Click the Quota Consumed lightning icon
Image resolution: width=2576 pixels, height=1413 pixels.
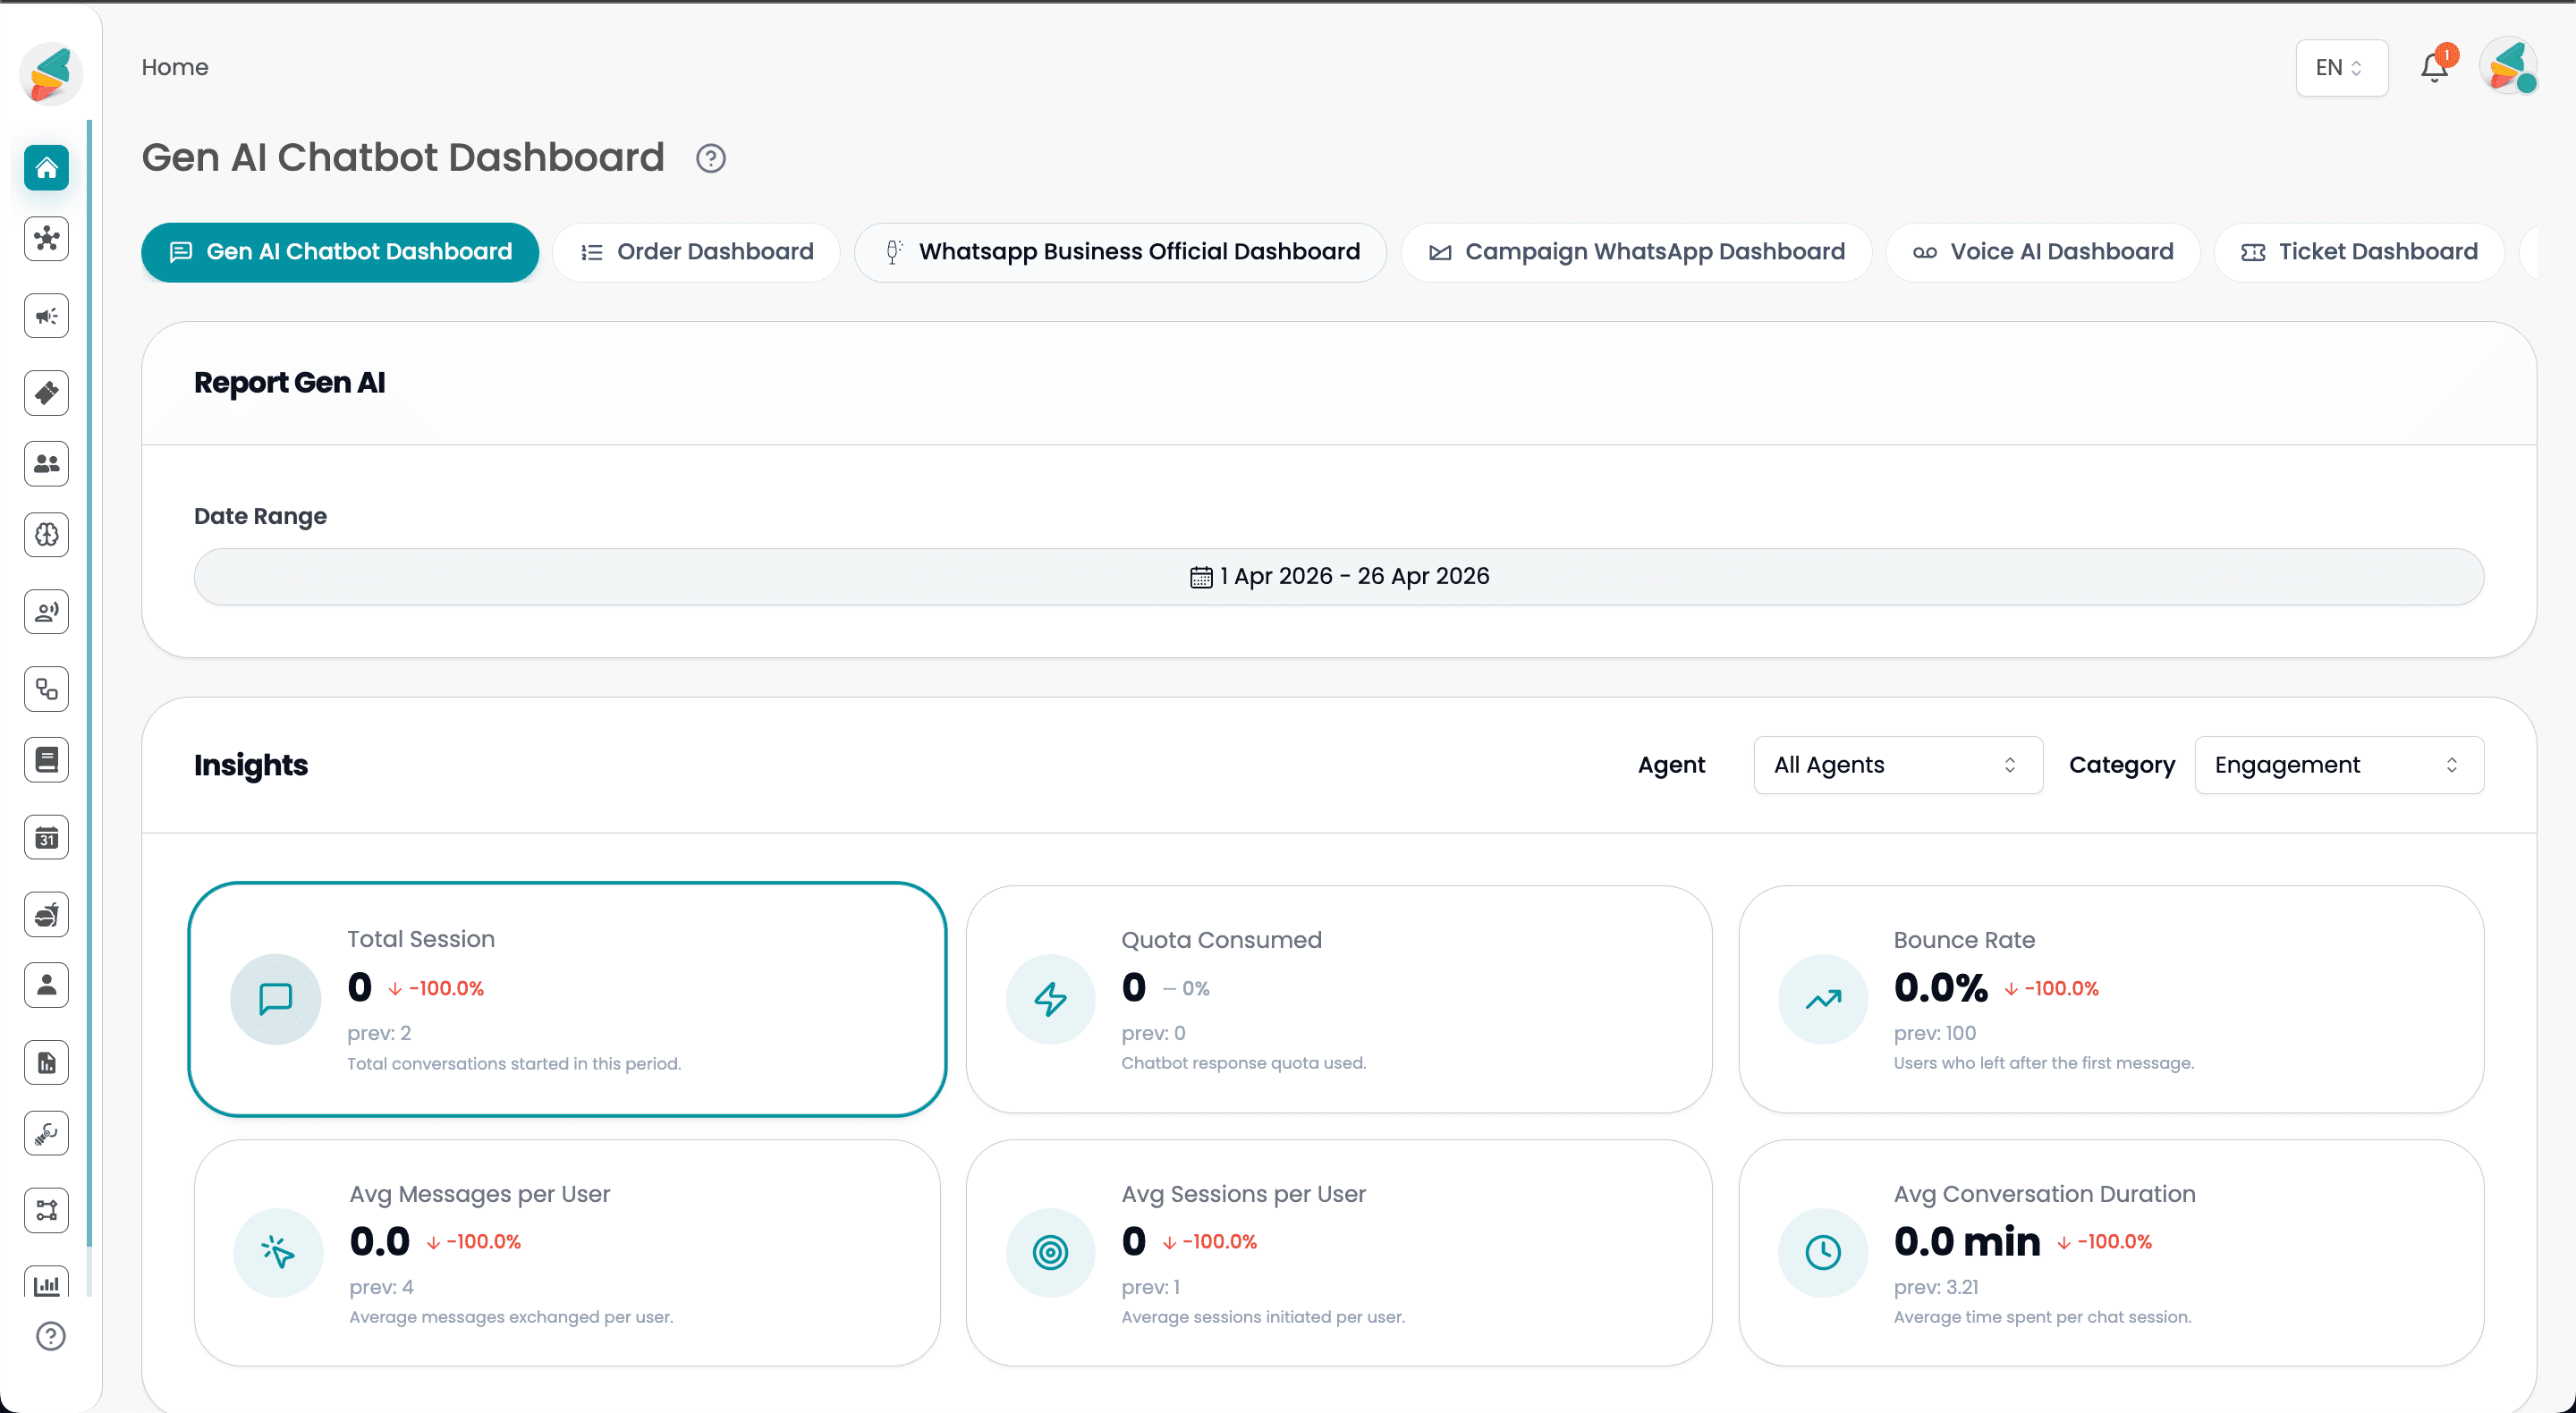[1050, 999]
